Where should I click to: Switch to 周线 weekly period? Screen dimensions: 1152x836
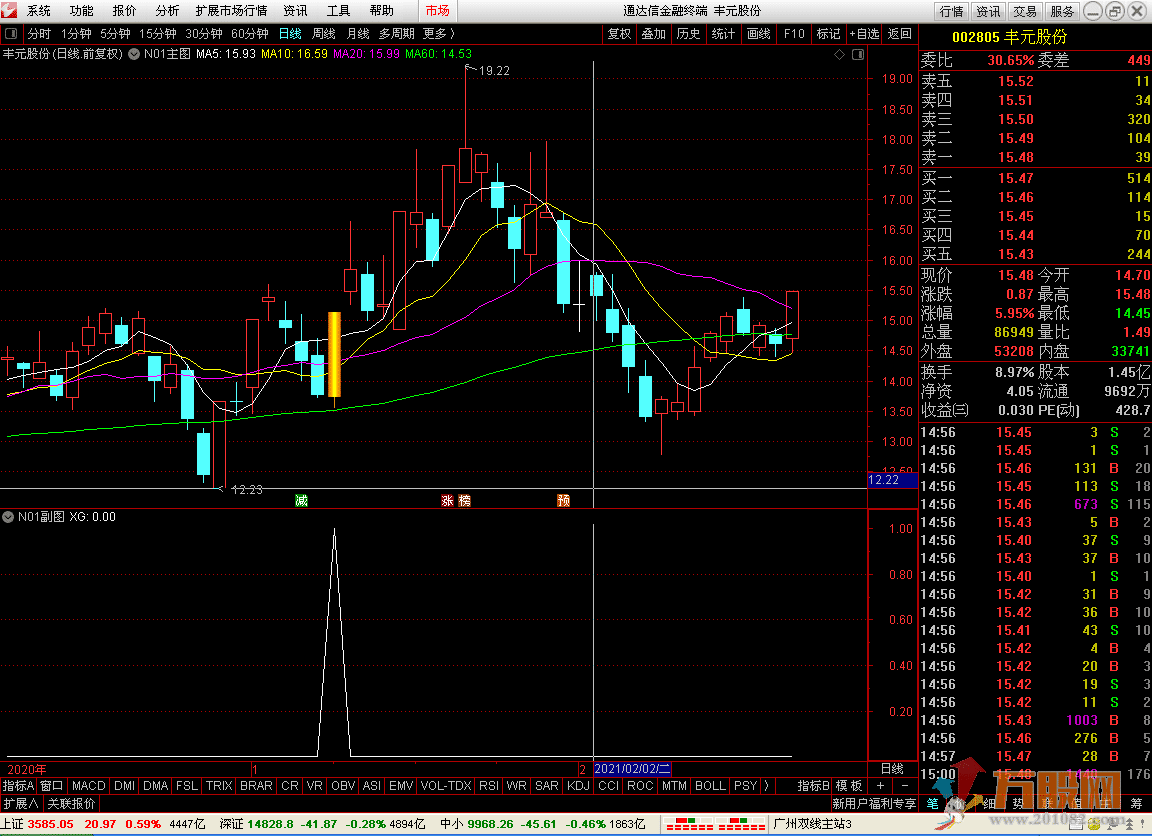click(x=324, y=34)
